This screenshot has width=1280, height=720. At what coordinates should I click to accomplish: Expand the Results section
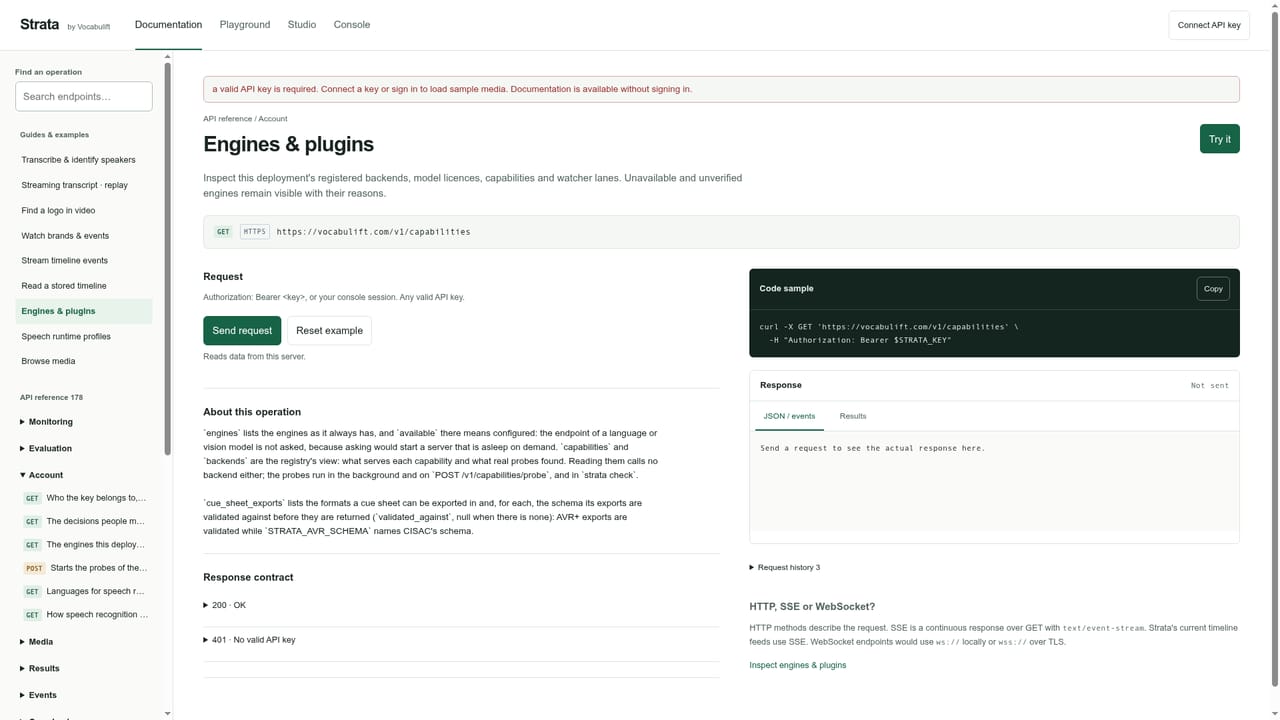click(x=84, y=668)
